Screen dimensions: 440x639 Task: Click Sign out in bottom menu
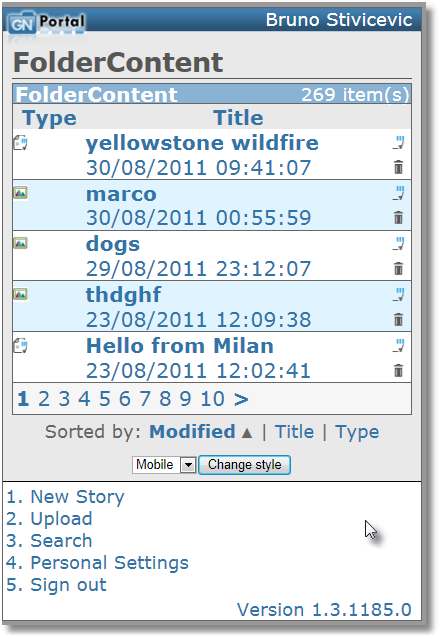tap(56, 585)
